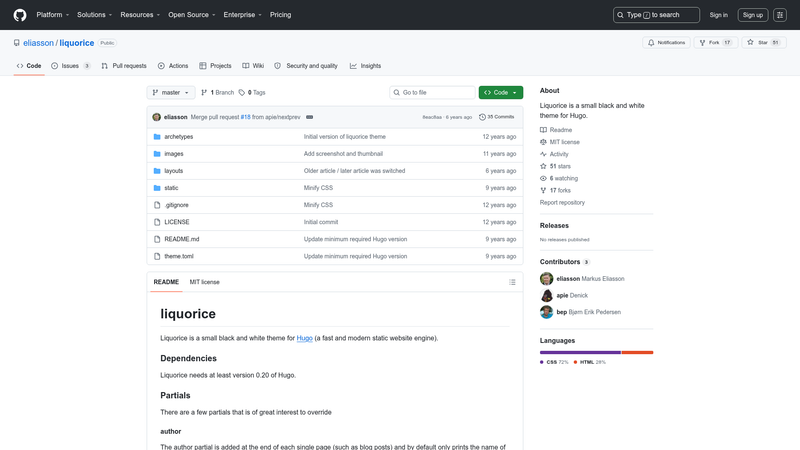Screen dimensions: 800x450
Task: Switch to the Projects tab
Action: (215, 66)
